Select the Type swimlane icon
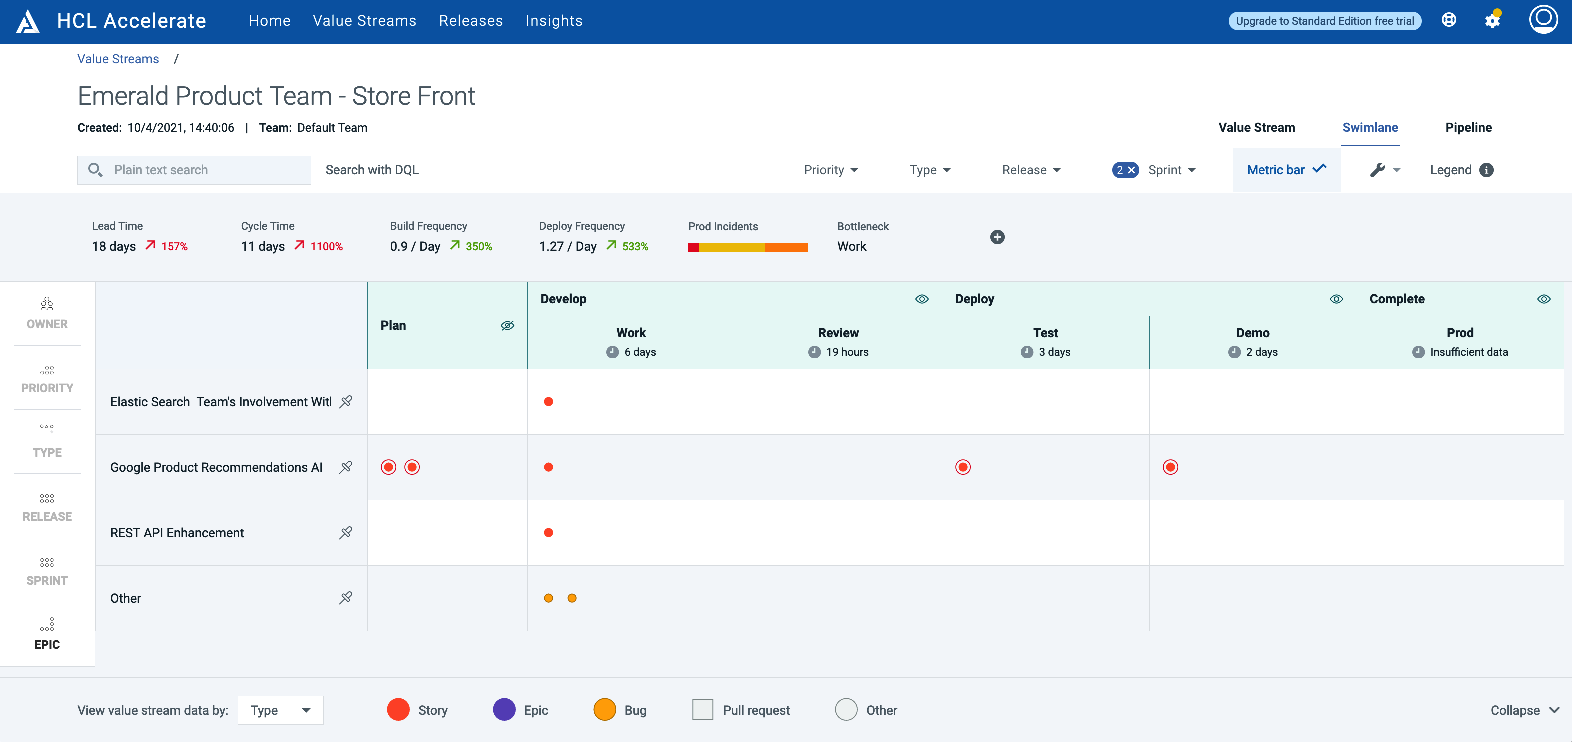Viewport: 1572px width, 742px height. (x=47, y=427)
